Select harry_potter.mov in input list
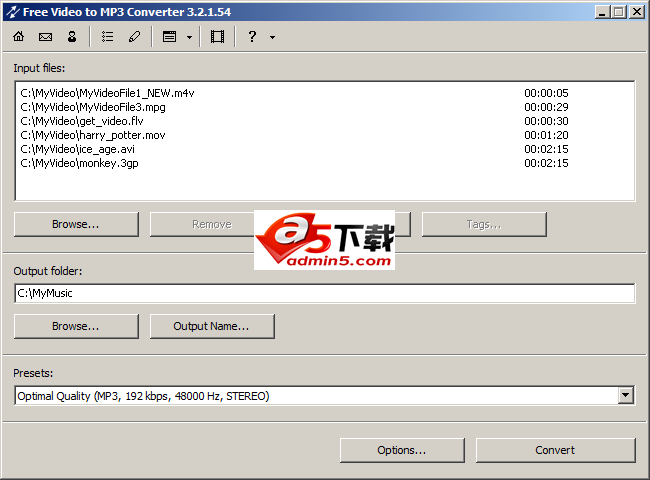Image resolution: width=650 pixels, height=480 pixels. 93,135
